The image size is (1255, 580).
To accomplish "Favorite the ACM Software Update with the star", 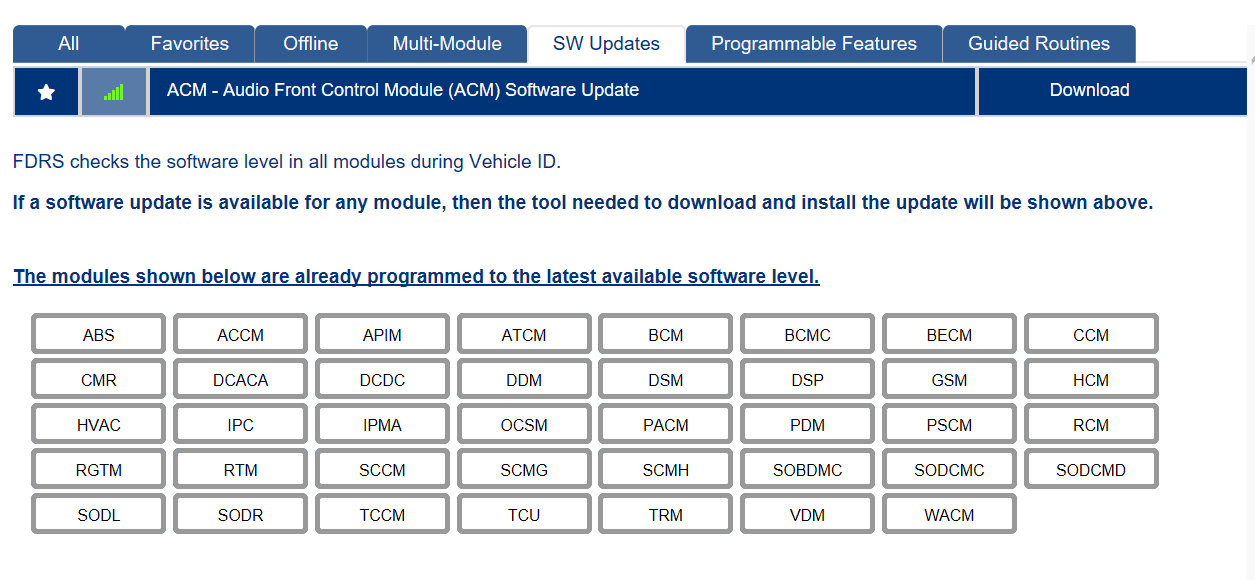I will (x=46, y=91).
